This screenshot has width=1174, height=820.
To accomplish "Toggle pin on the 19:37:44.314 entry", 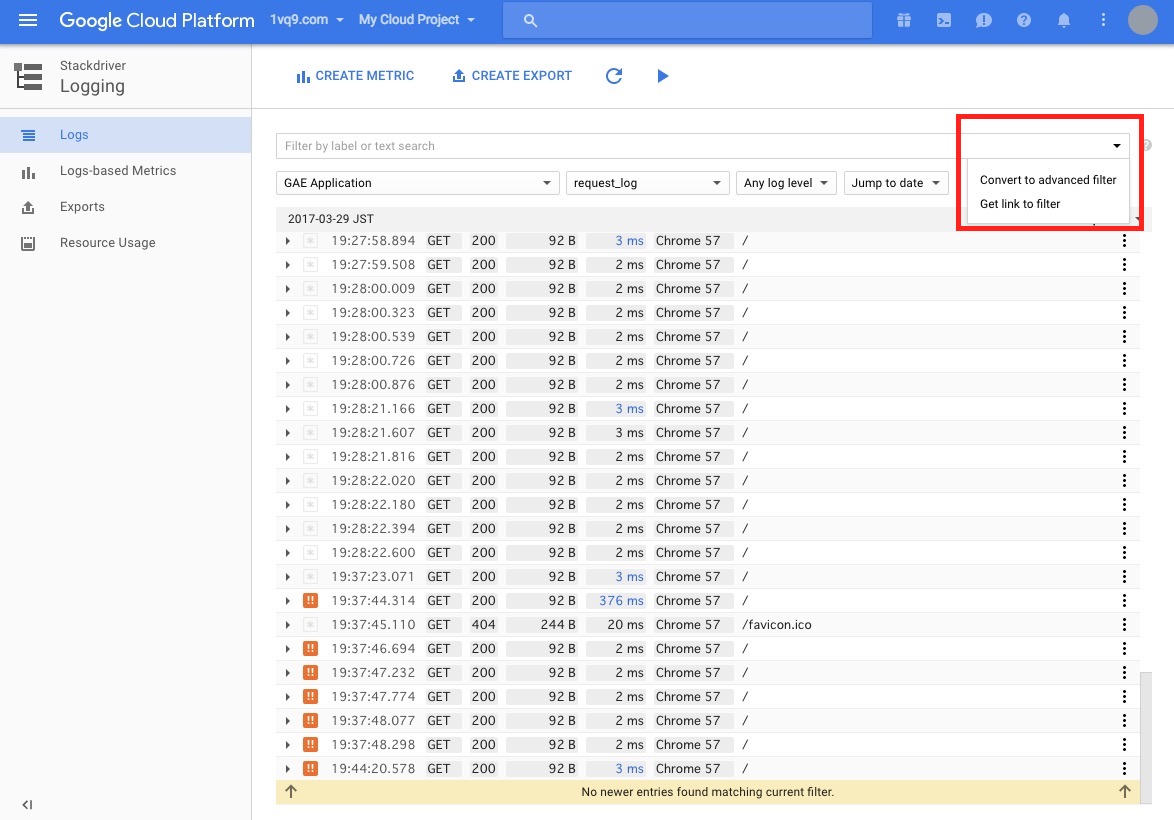I will (x=310, y=601).
